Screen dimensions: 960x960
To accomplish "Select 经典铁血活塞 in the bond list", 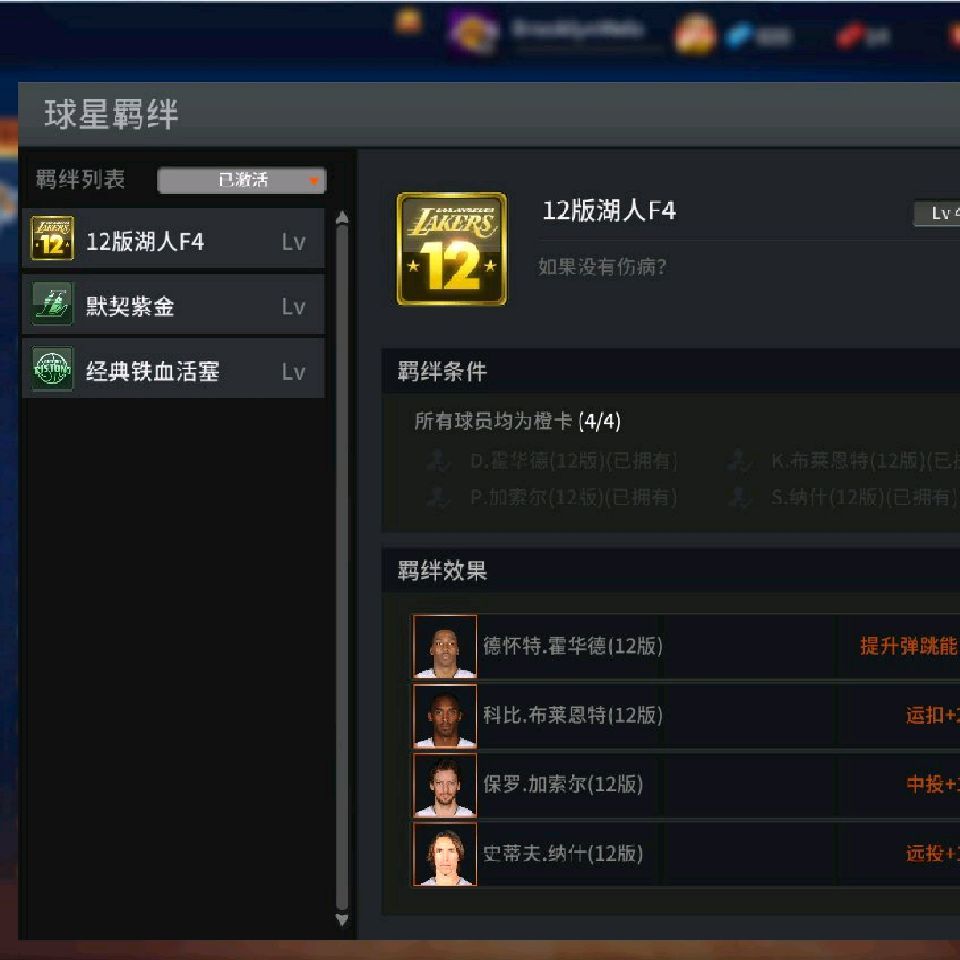I will pyautogui.click(x=173, y=369).
